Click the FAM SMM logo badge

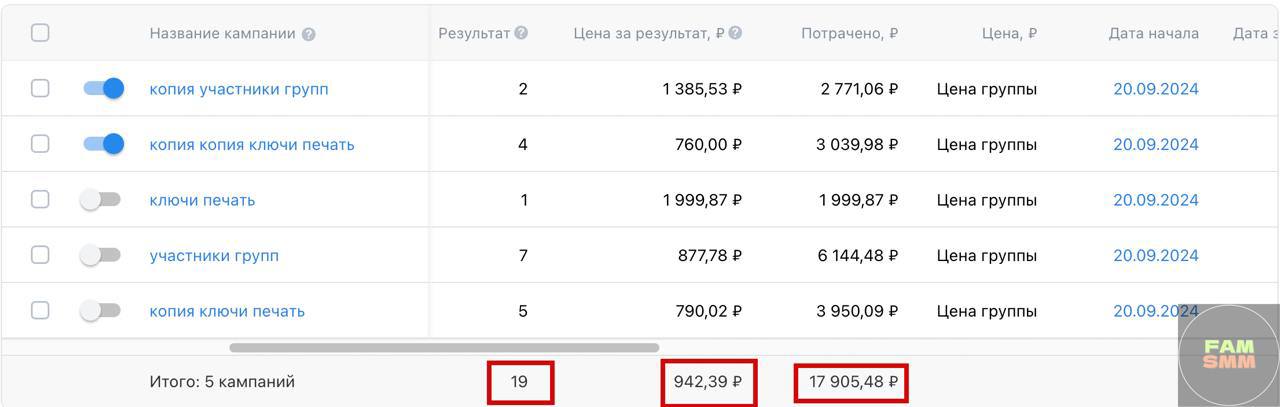pyautogui.click(x=1229, y=355)
